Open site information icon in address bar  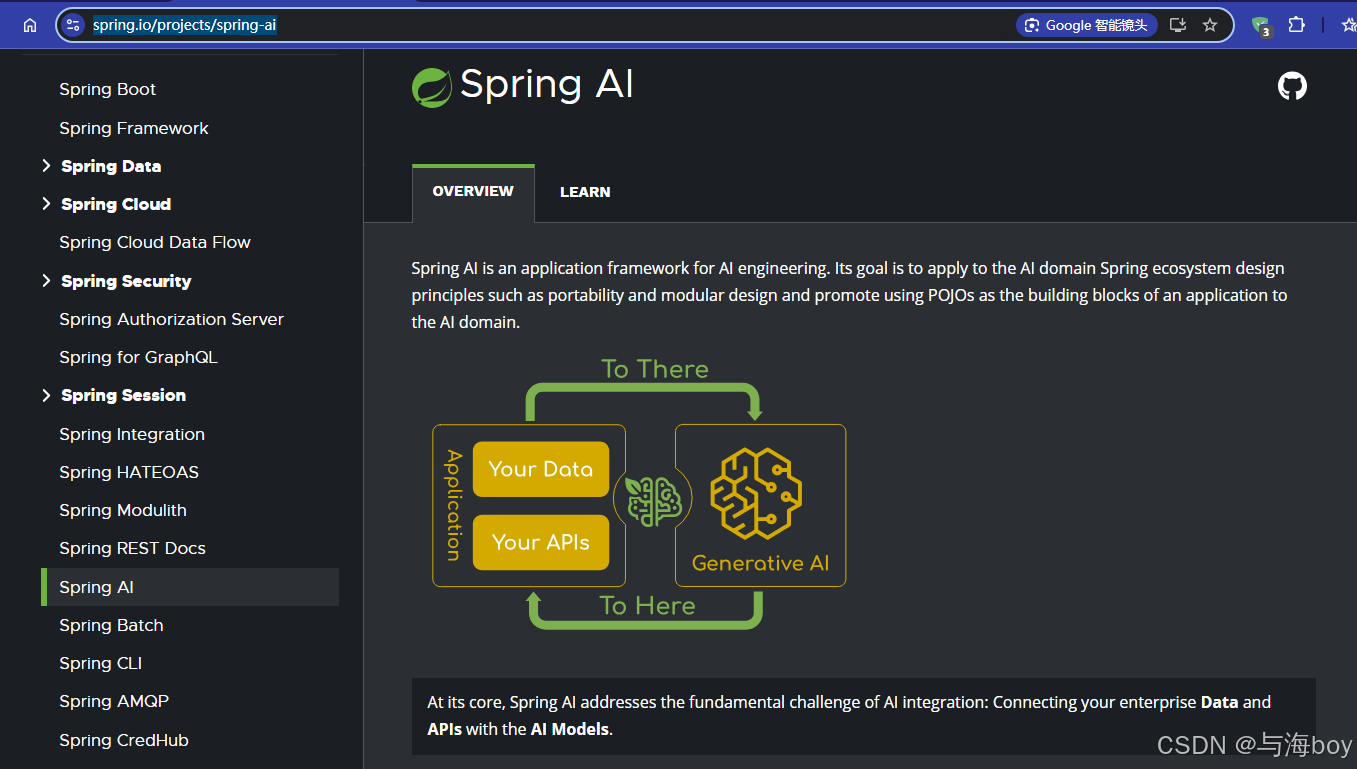pos(72,25)
